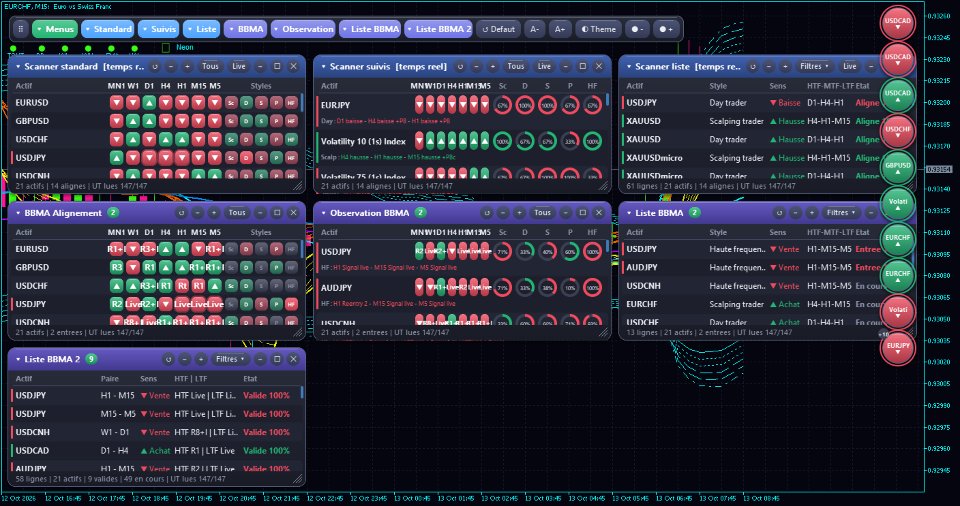
Task: Click the plus icon in Scanner suivis header
Action: [x=493, y=66]
